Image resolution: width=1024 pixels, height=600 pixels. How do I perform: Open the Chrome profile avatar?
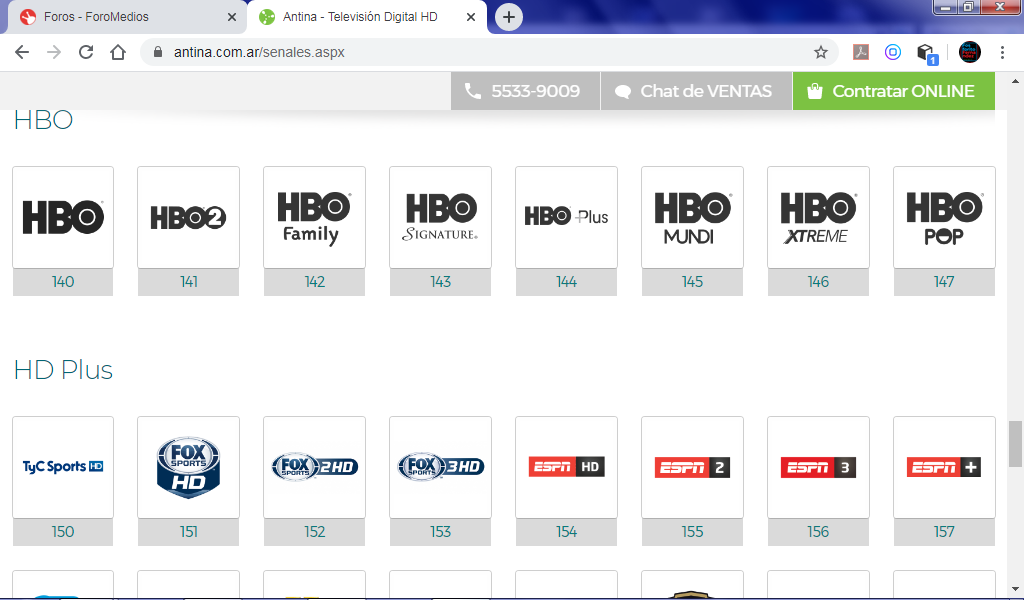click(x=970, y=52)
